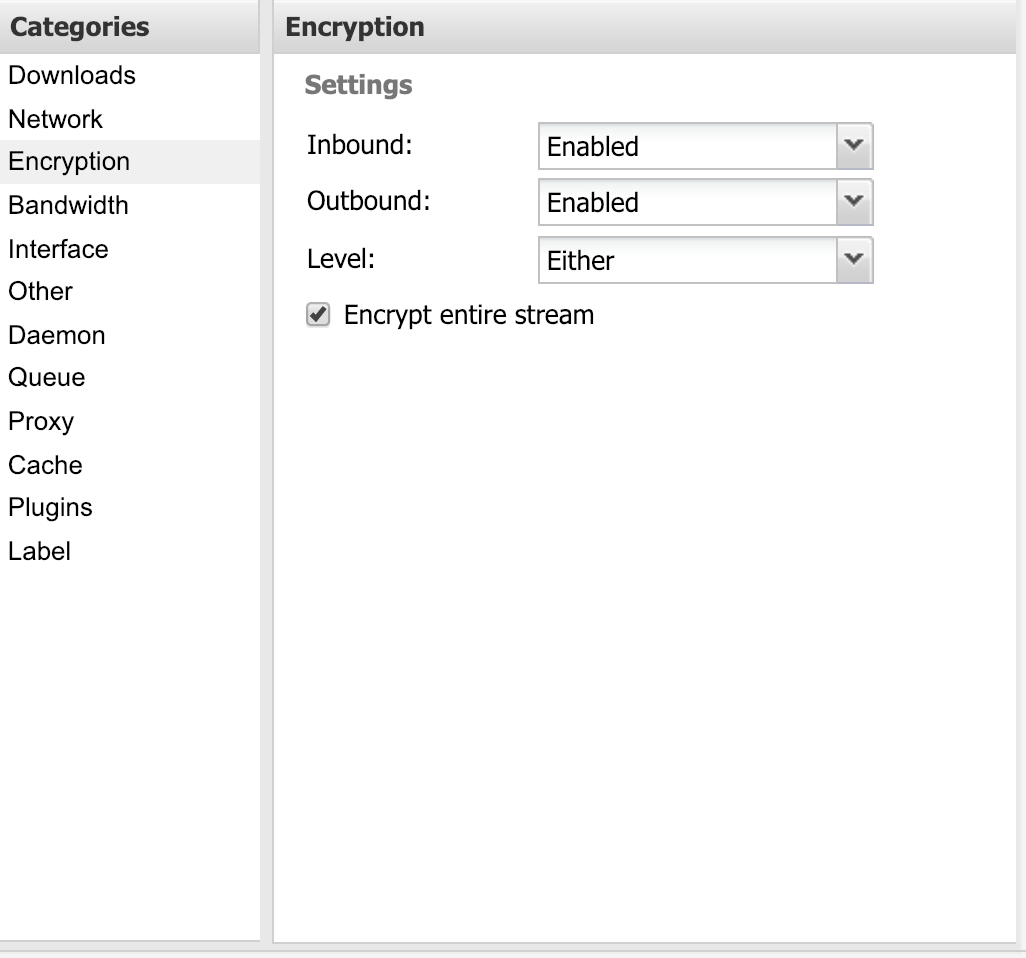
Task: Select the Cache category
Action: tap(45, 465)
